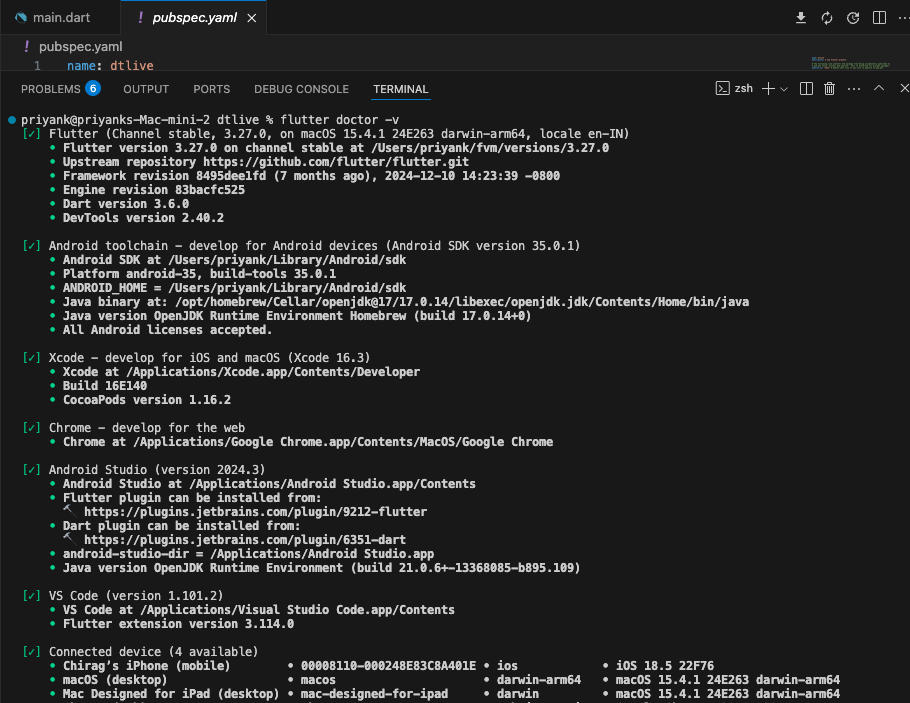Maximize the panel with the up chevron

tap(879, 88)
